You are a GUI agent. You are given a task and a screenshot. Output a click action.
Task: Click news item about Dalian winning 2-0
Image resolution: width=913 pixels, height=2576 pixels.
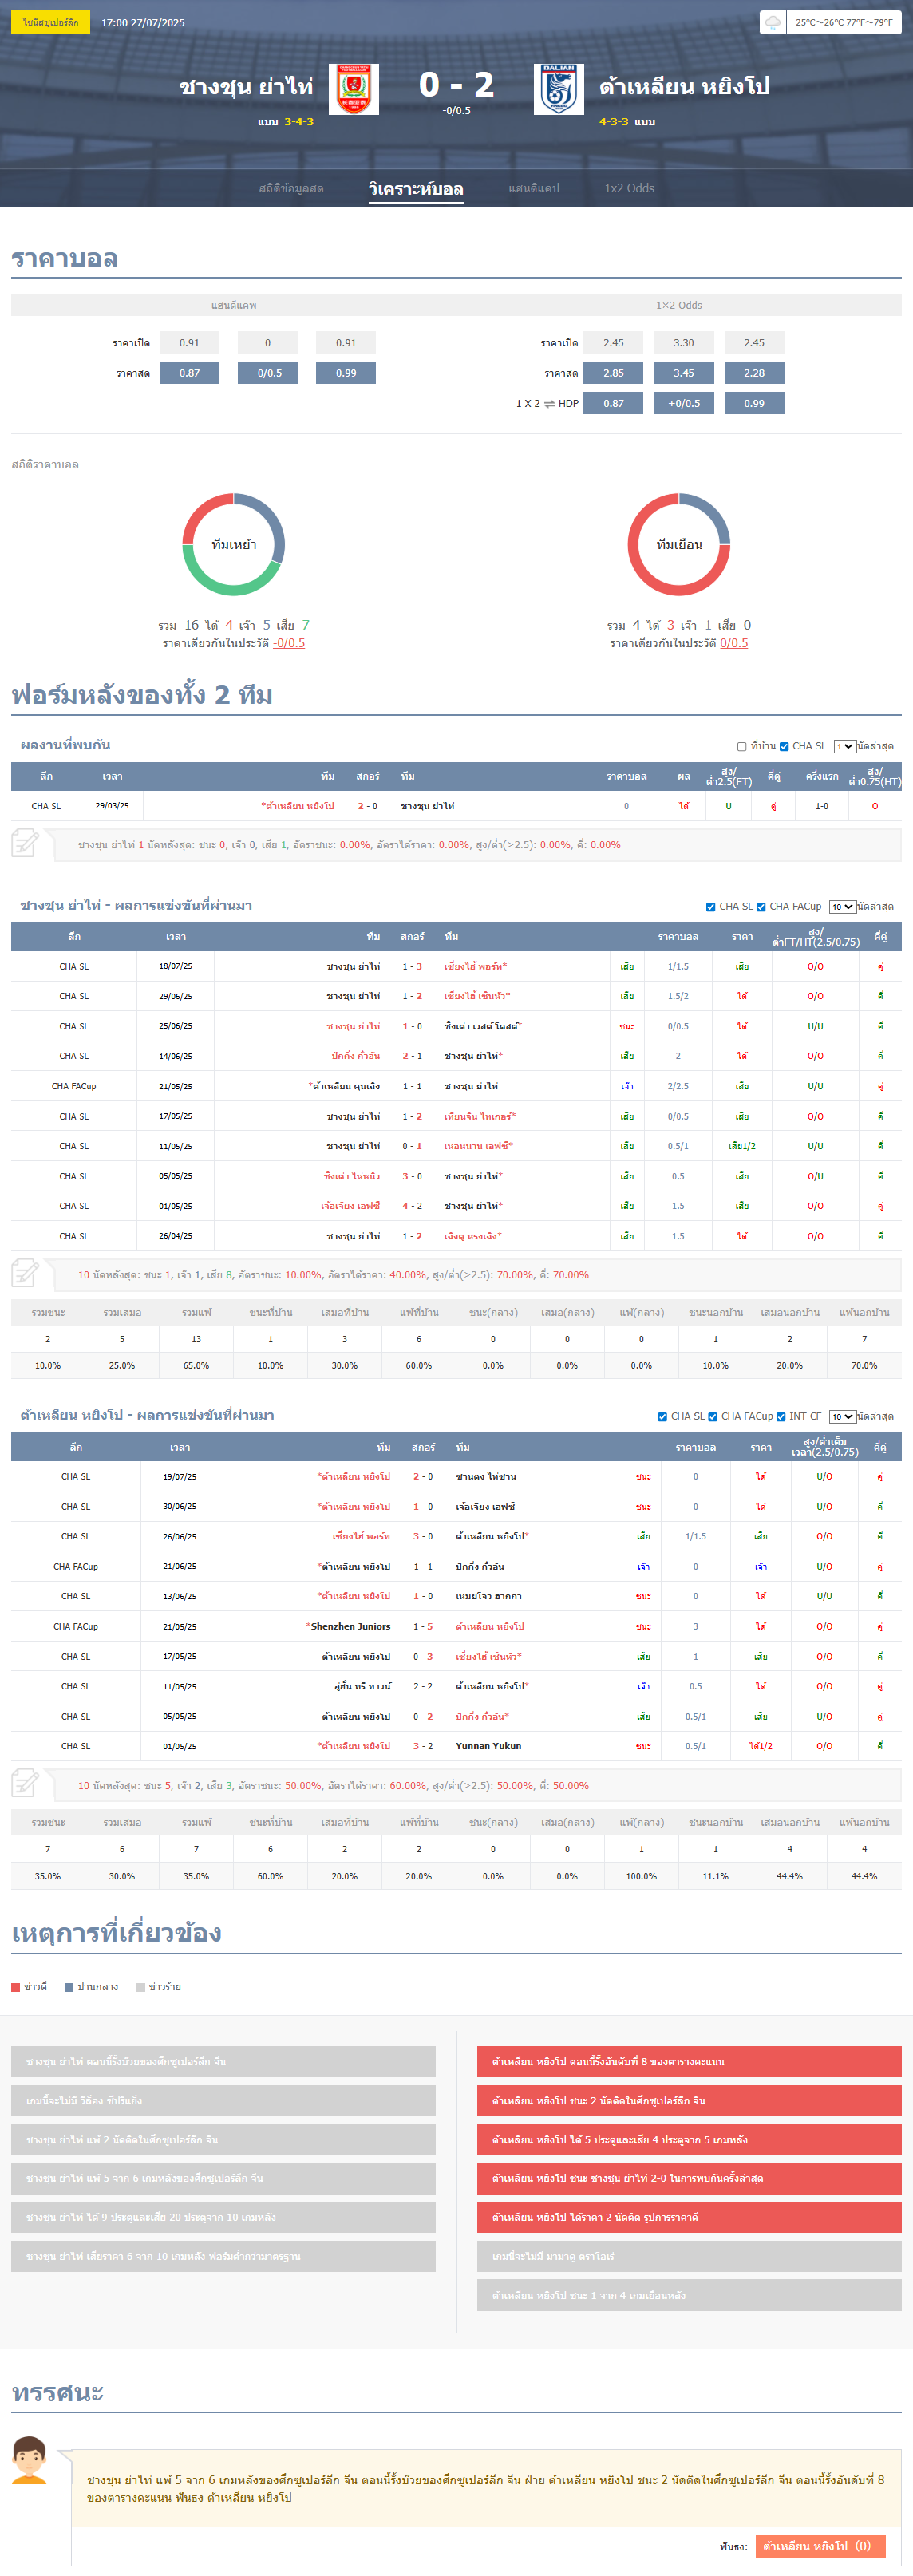tap(689, 2178)
